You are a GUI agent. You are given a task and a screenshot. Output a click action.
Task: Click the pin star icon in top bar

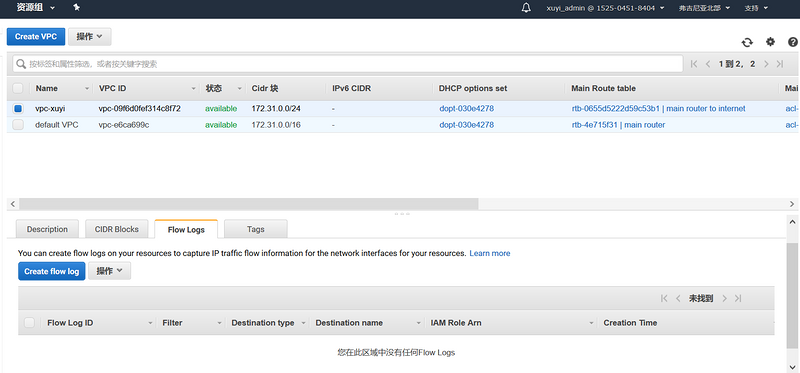point(77,8)
